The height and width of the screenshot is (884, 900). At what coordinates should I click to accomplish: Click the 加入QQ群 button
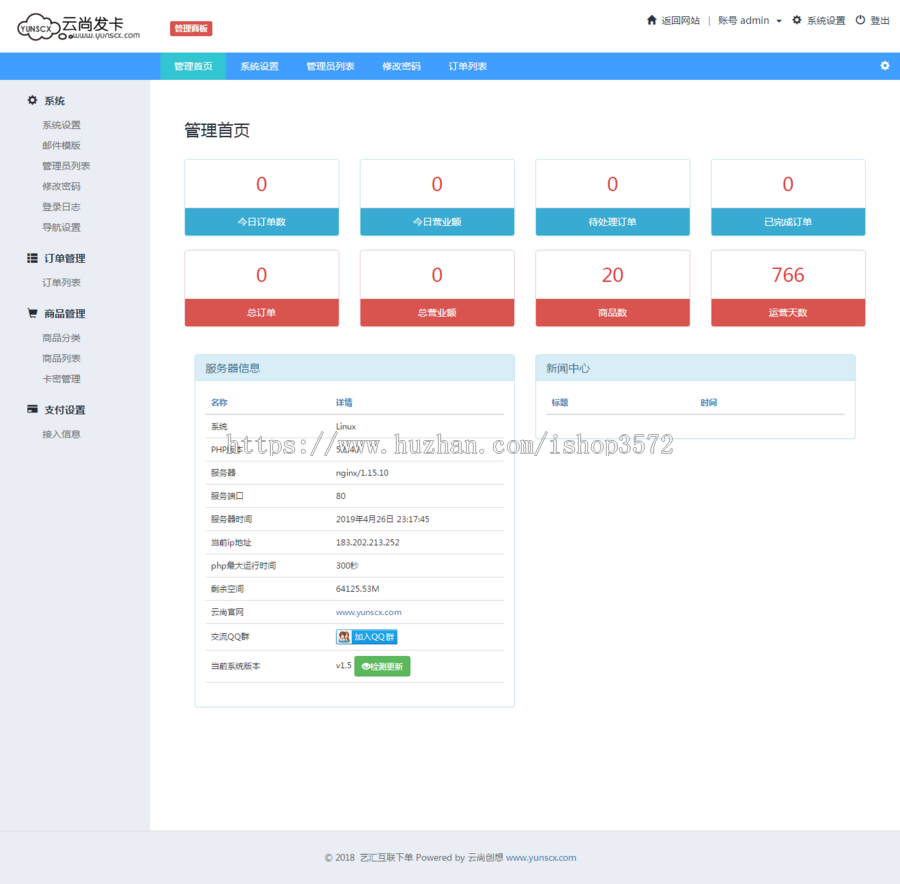(367, 637)
